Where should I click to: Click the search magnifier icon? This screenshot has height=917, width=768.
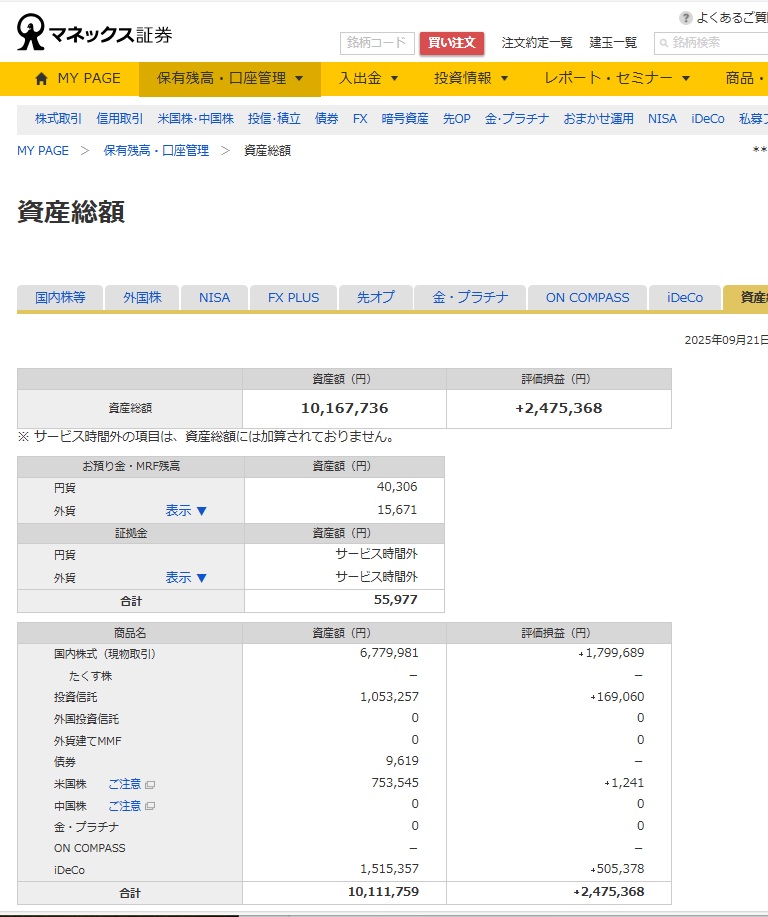[x=663, y=43]
